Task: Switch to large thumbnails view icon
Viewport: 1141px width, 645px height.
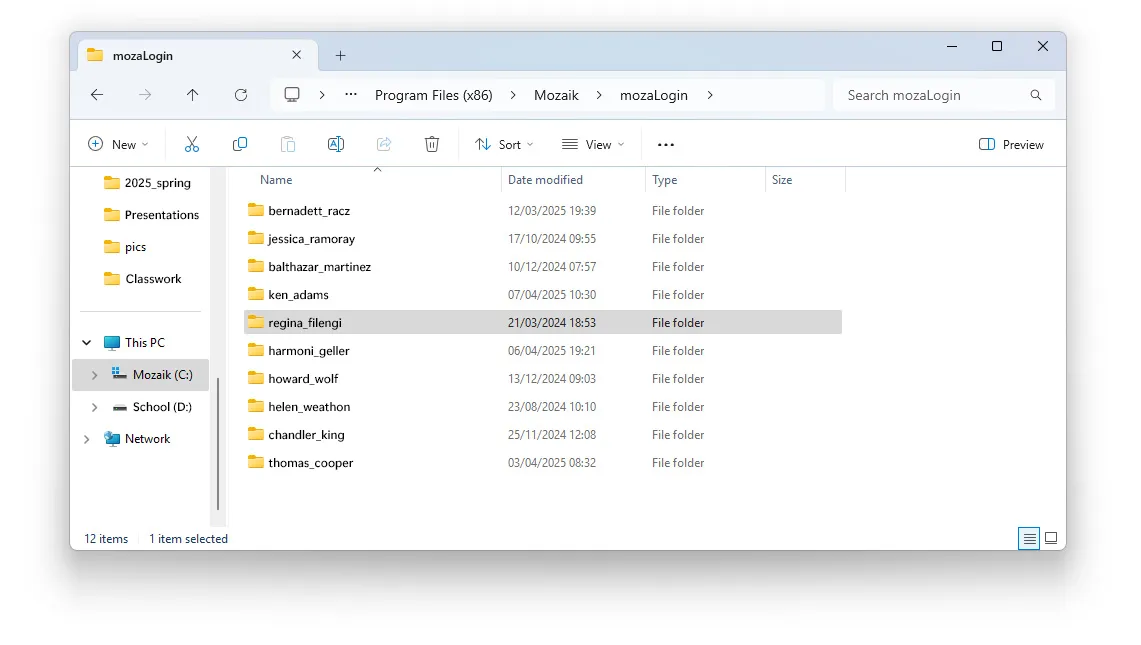Action: pyautogui.click(x=1051, y=538)
